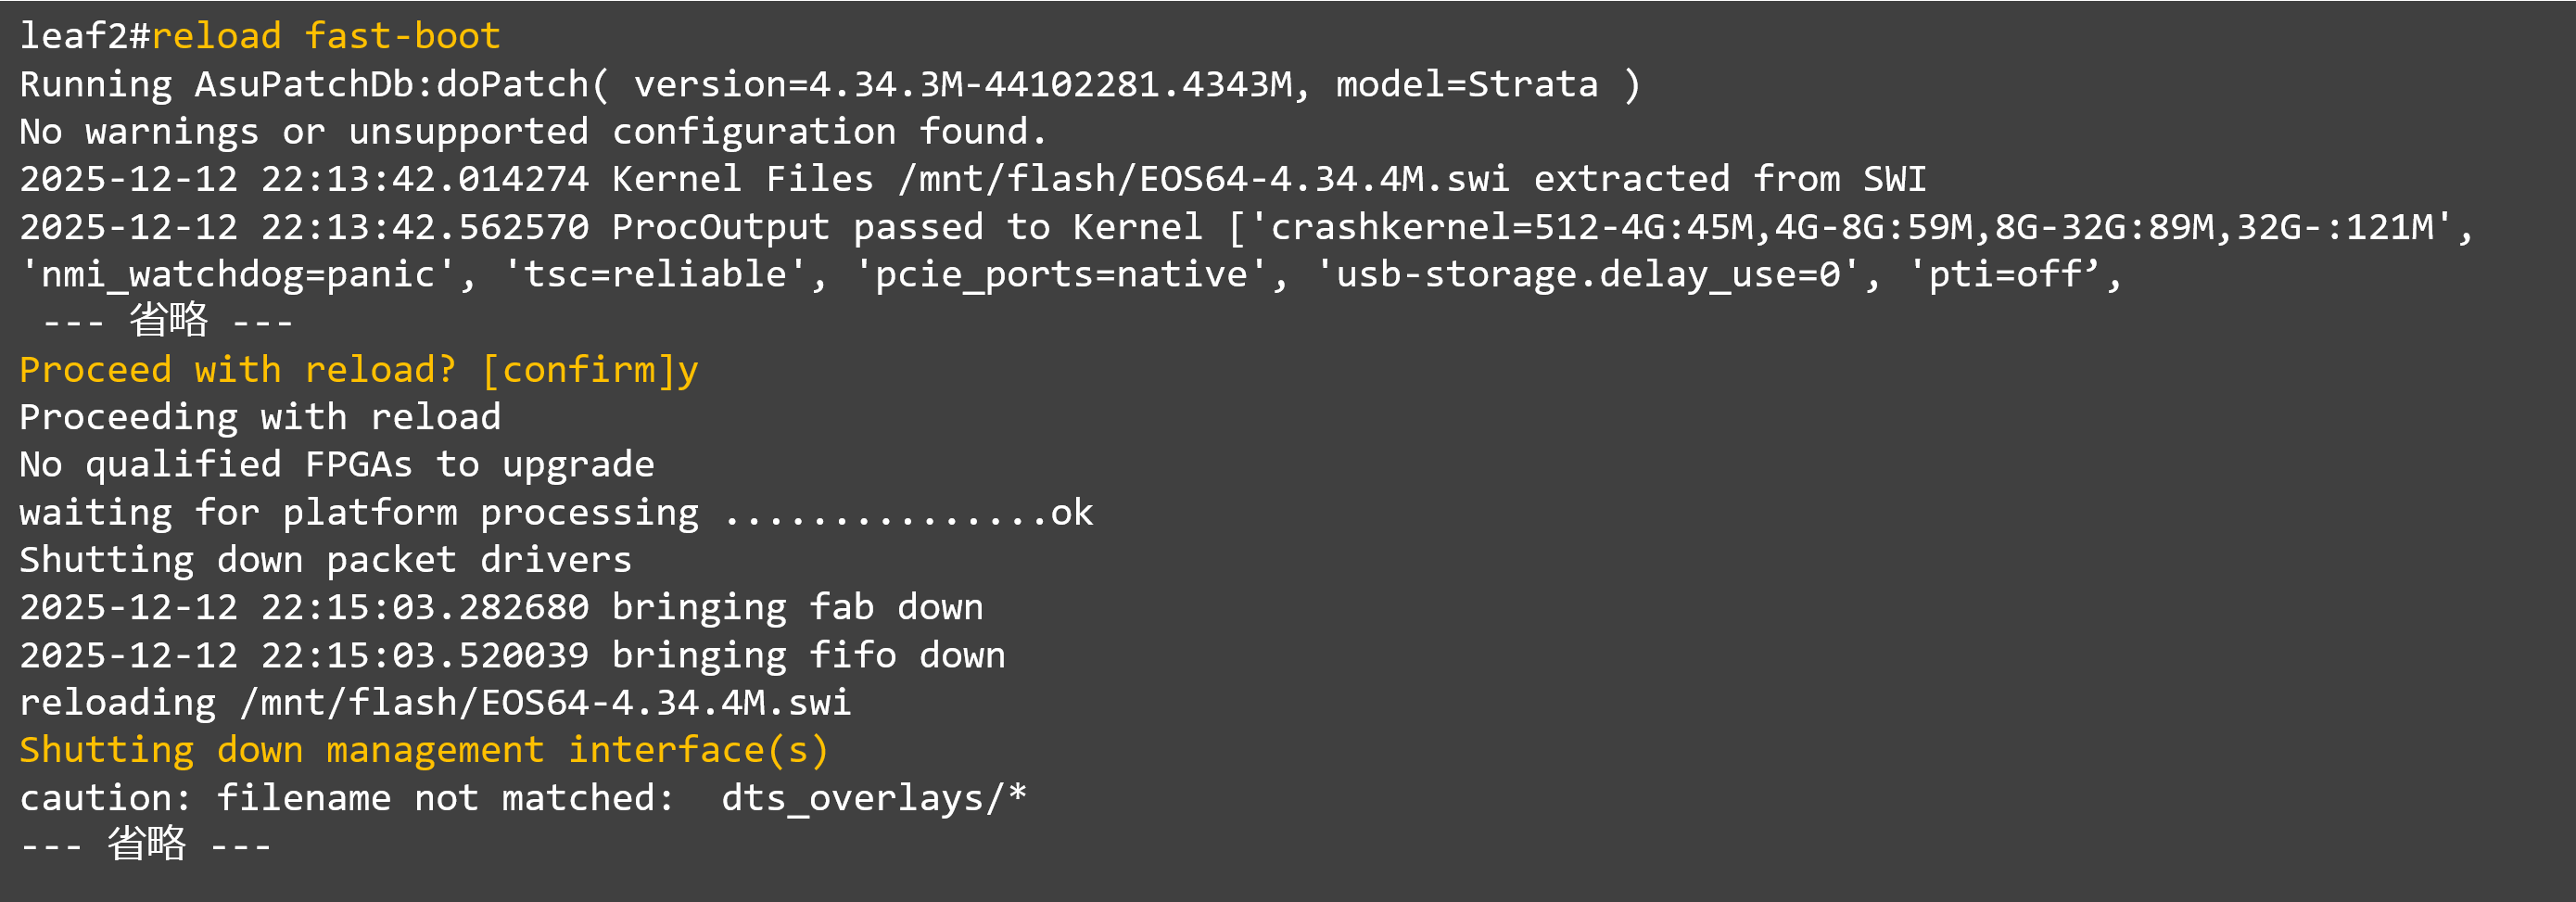Click the 'bringing fab down' log line
2576x902 pixels.
pos(501,608)
